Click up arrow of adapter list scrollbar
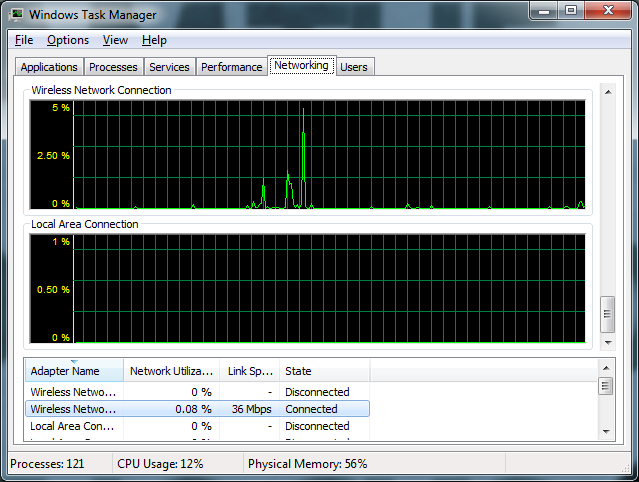Viewport: 639px width, 482px height. point(606,368)
